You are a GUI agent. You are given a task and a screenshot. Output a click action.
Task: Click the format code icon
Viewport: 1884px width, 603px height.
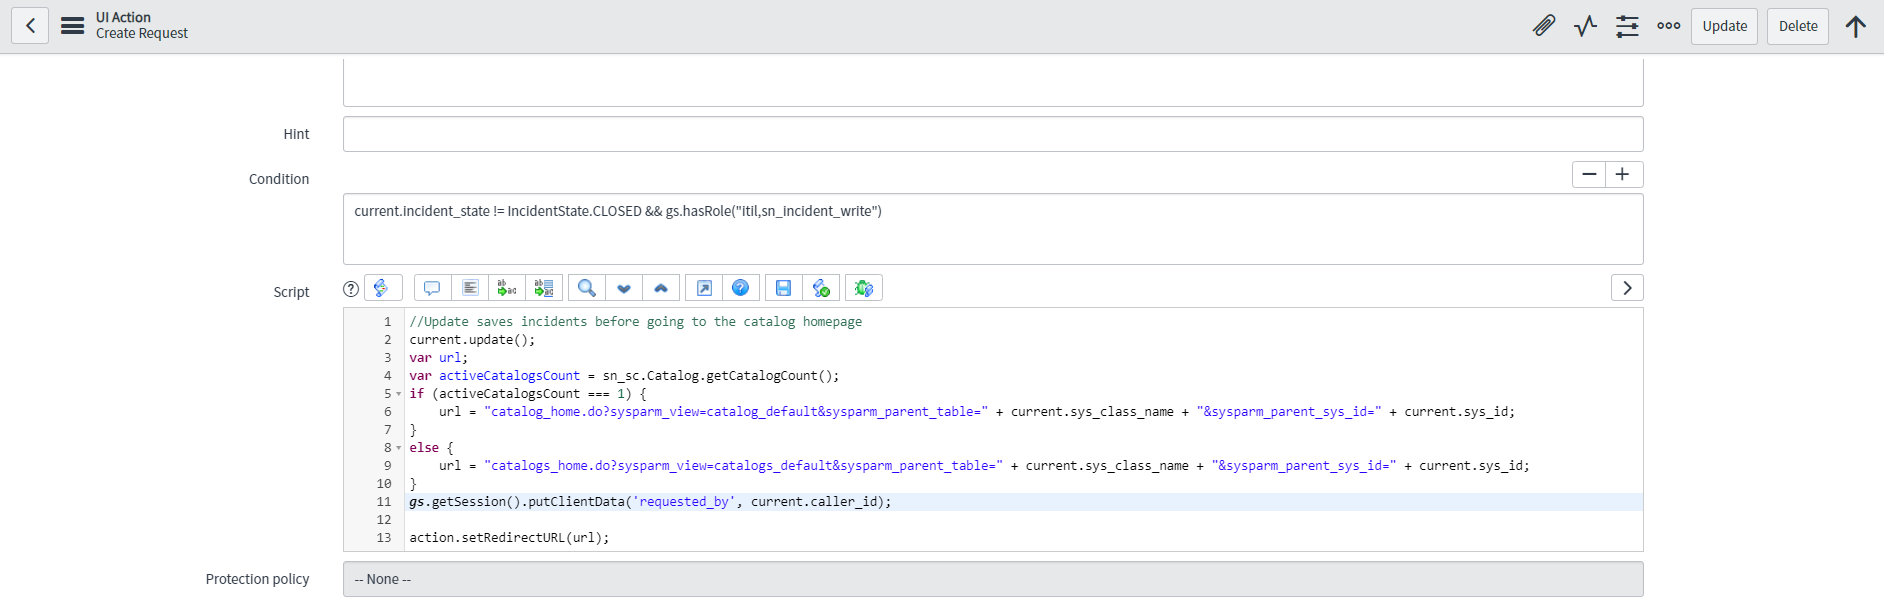470,288
